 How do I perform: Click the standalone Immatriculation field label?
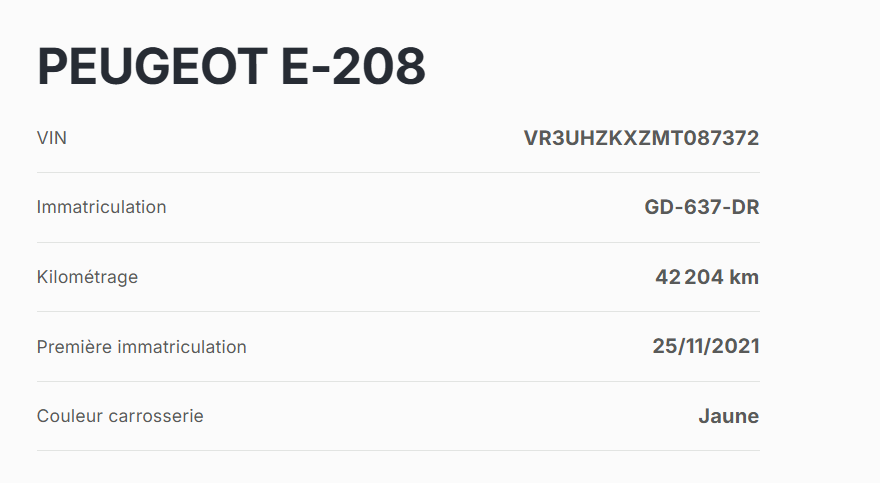pos(101,207)
